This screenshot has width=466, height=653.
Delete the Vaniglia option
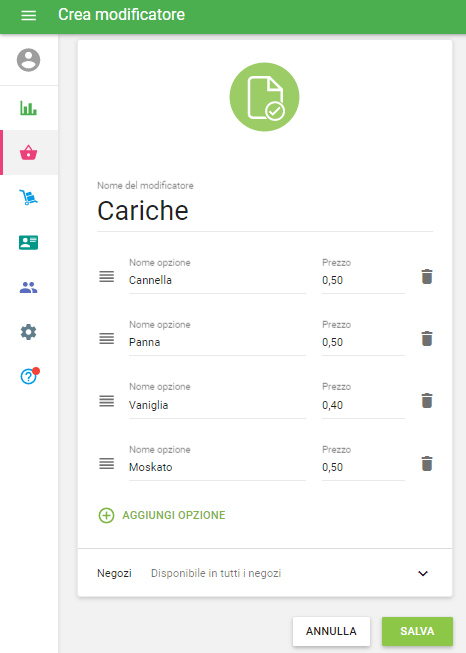coord(427,401)
